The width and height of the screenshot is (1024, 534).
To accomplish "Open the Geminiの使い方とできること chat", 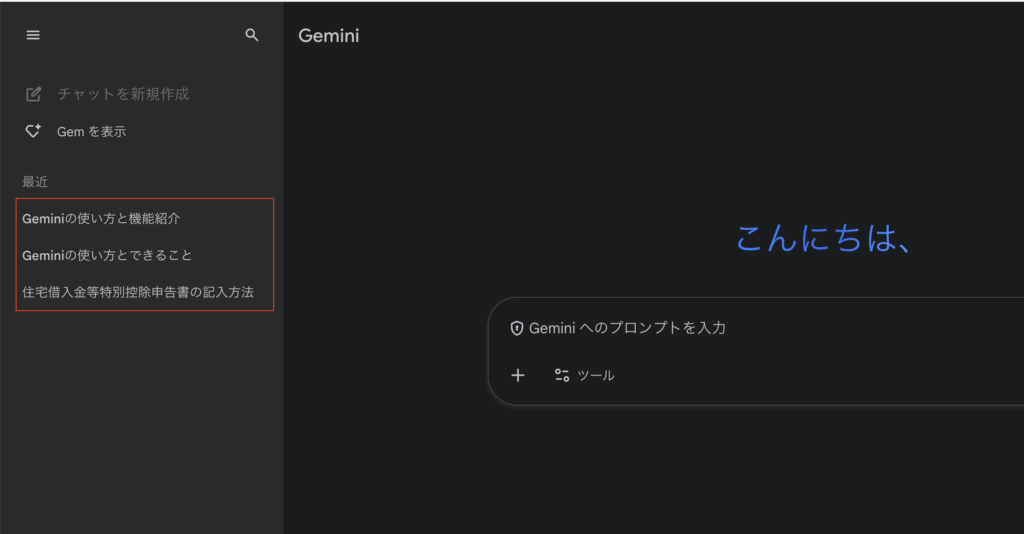I will (x=107, y=255).
